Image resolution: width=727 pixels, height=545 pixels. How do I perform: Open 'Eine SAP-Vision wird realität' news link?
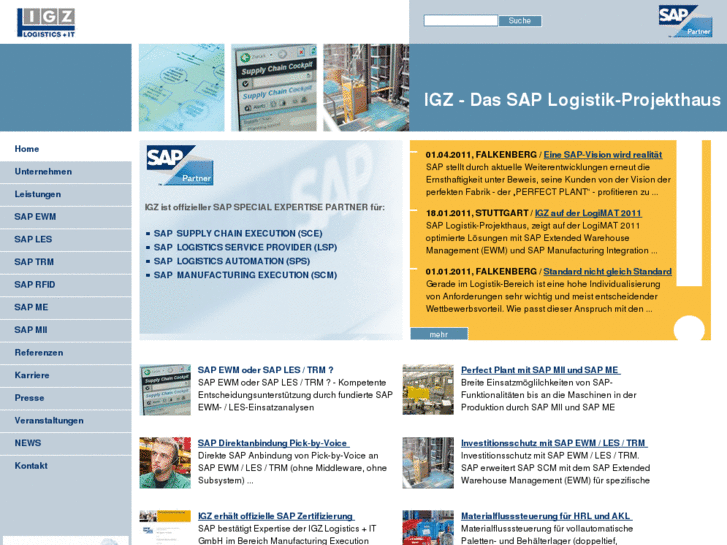point(603,155)
